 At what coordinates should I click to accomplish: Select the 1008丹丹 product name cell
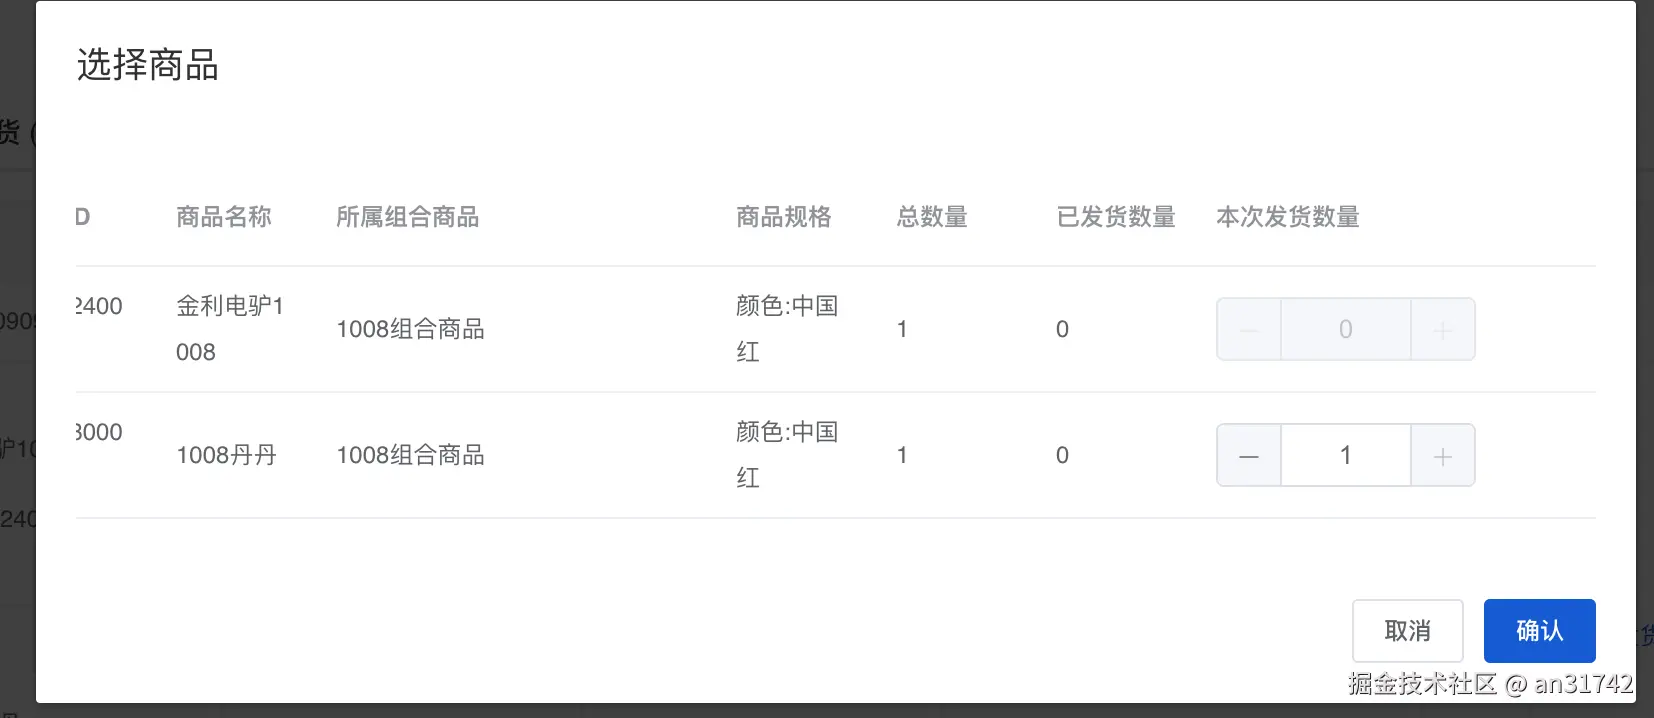[x=226, y=456]
